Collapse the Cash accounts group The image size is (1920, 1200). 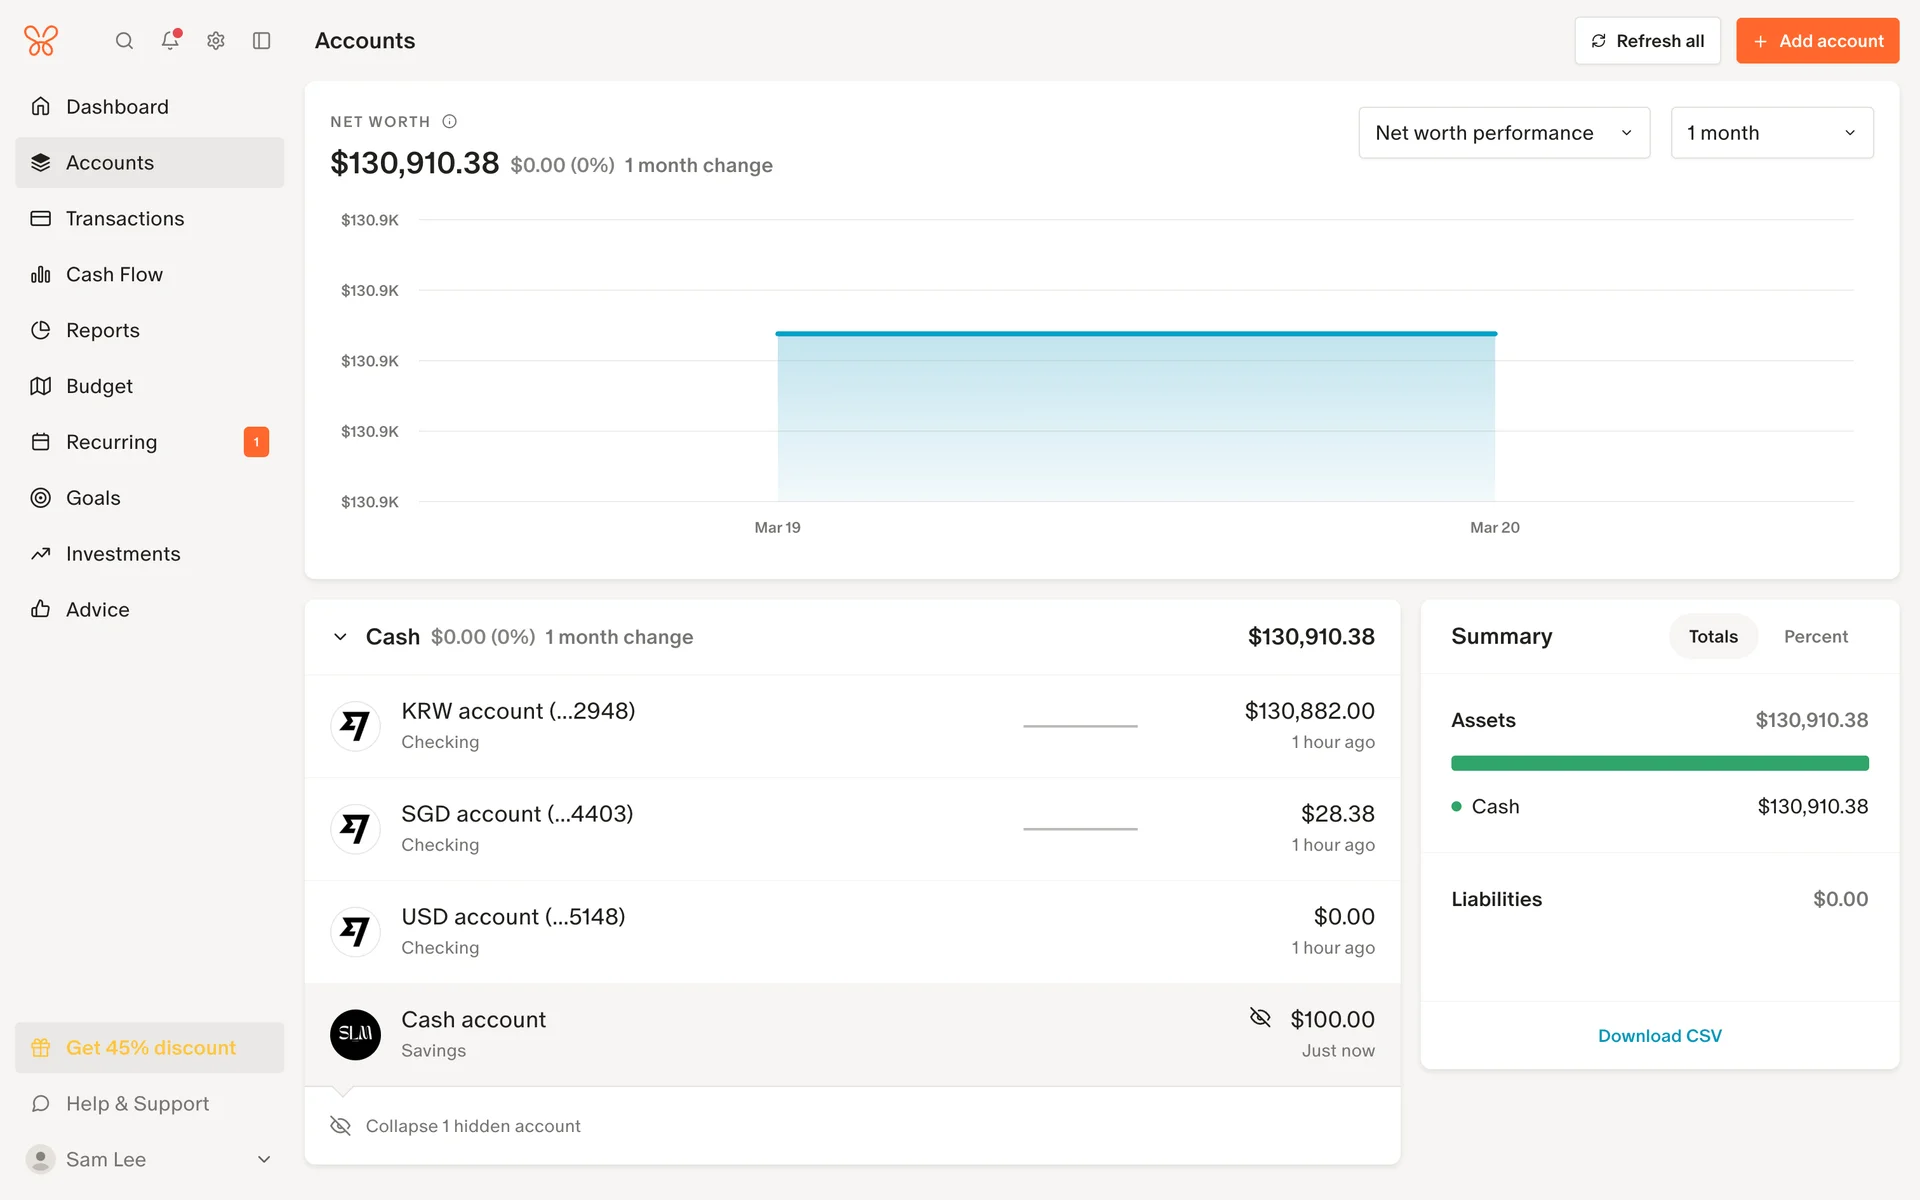point(340,637)
